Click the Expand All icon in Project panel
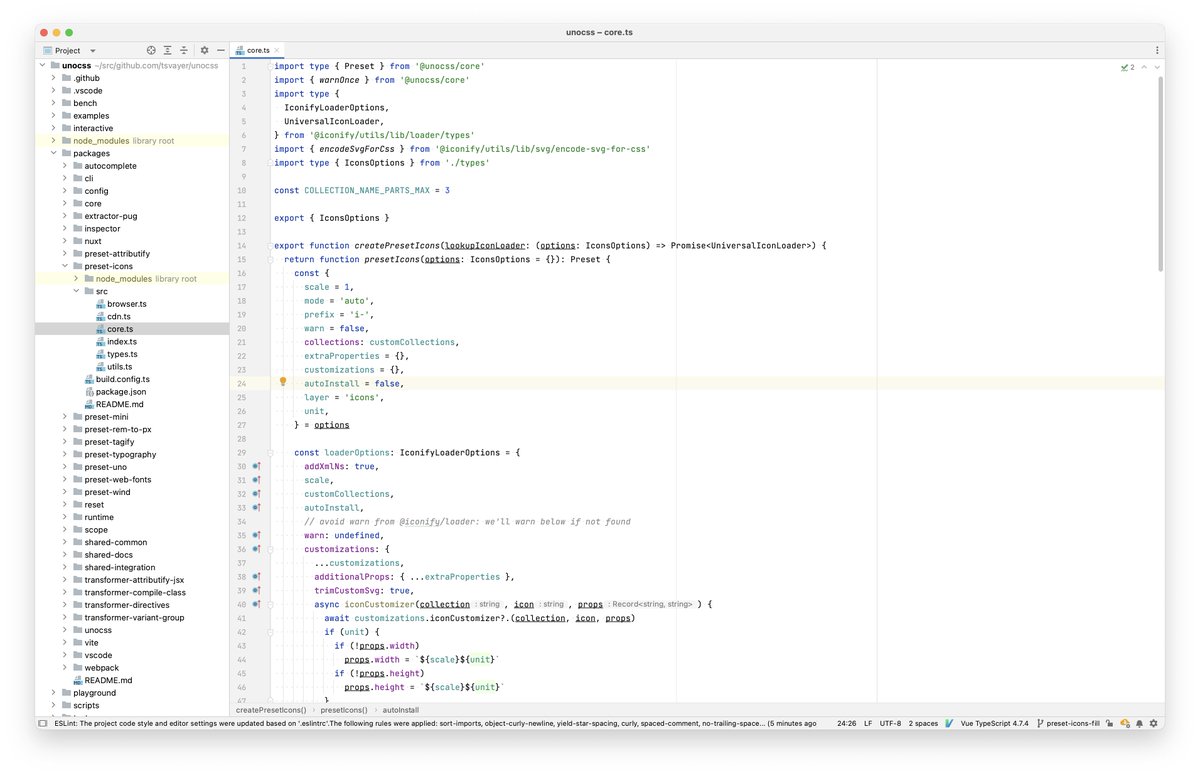This screenshot has width=1200, height=776. [168, 50]
